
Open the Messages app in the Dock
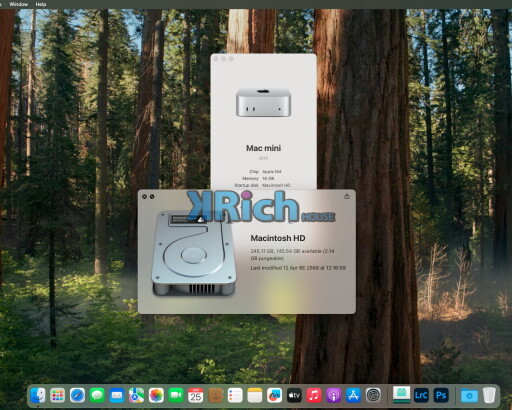click(x=97, y=396)
